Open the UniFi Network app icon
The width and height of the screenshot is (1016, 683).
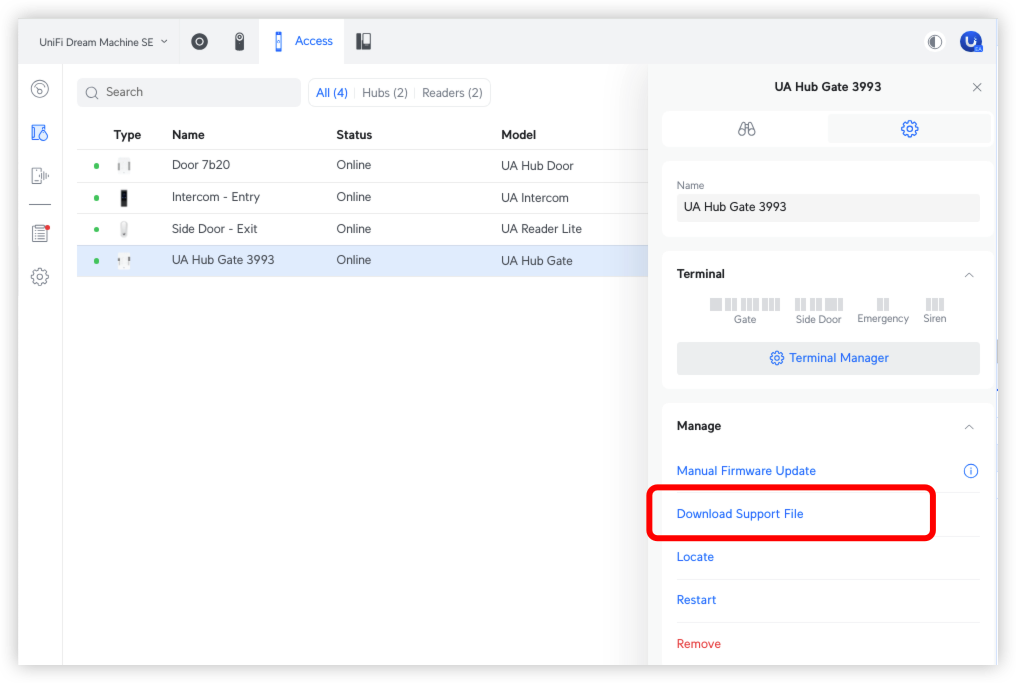(x=200, y=42)
